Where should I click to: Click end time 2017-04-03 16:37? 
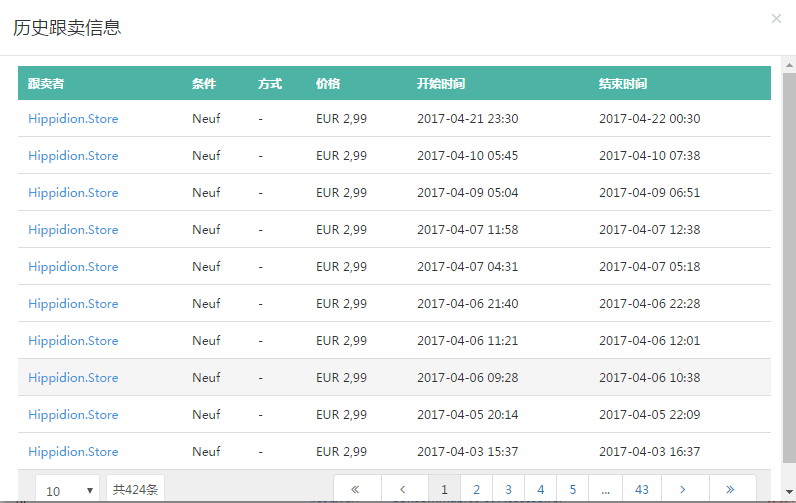(649, 452)
